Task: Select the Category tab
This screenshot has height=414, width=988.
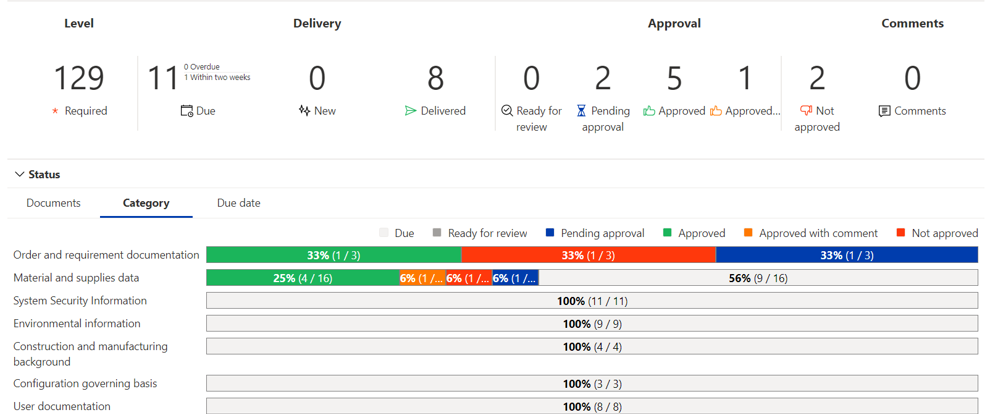Action: pos(146,203)
